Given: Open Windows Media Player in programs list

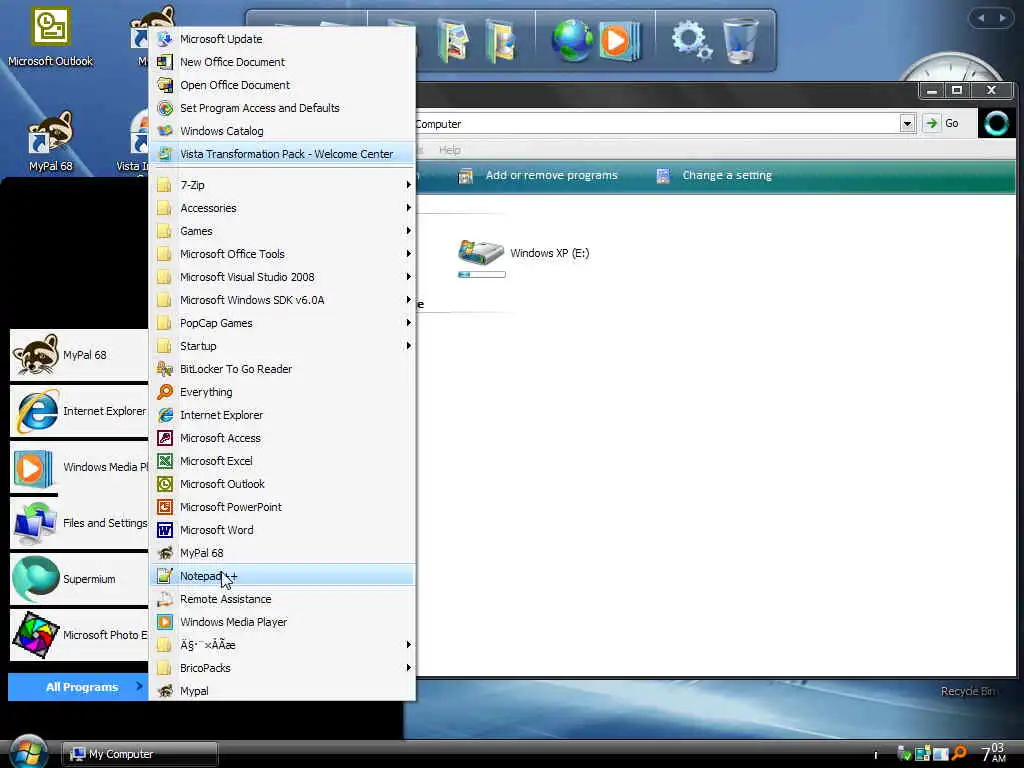Looking at the screenshot, I should [x=283, y=622].
